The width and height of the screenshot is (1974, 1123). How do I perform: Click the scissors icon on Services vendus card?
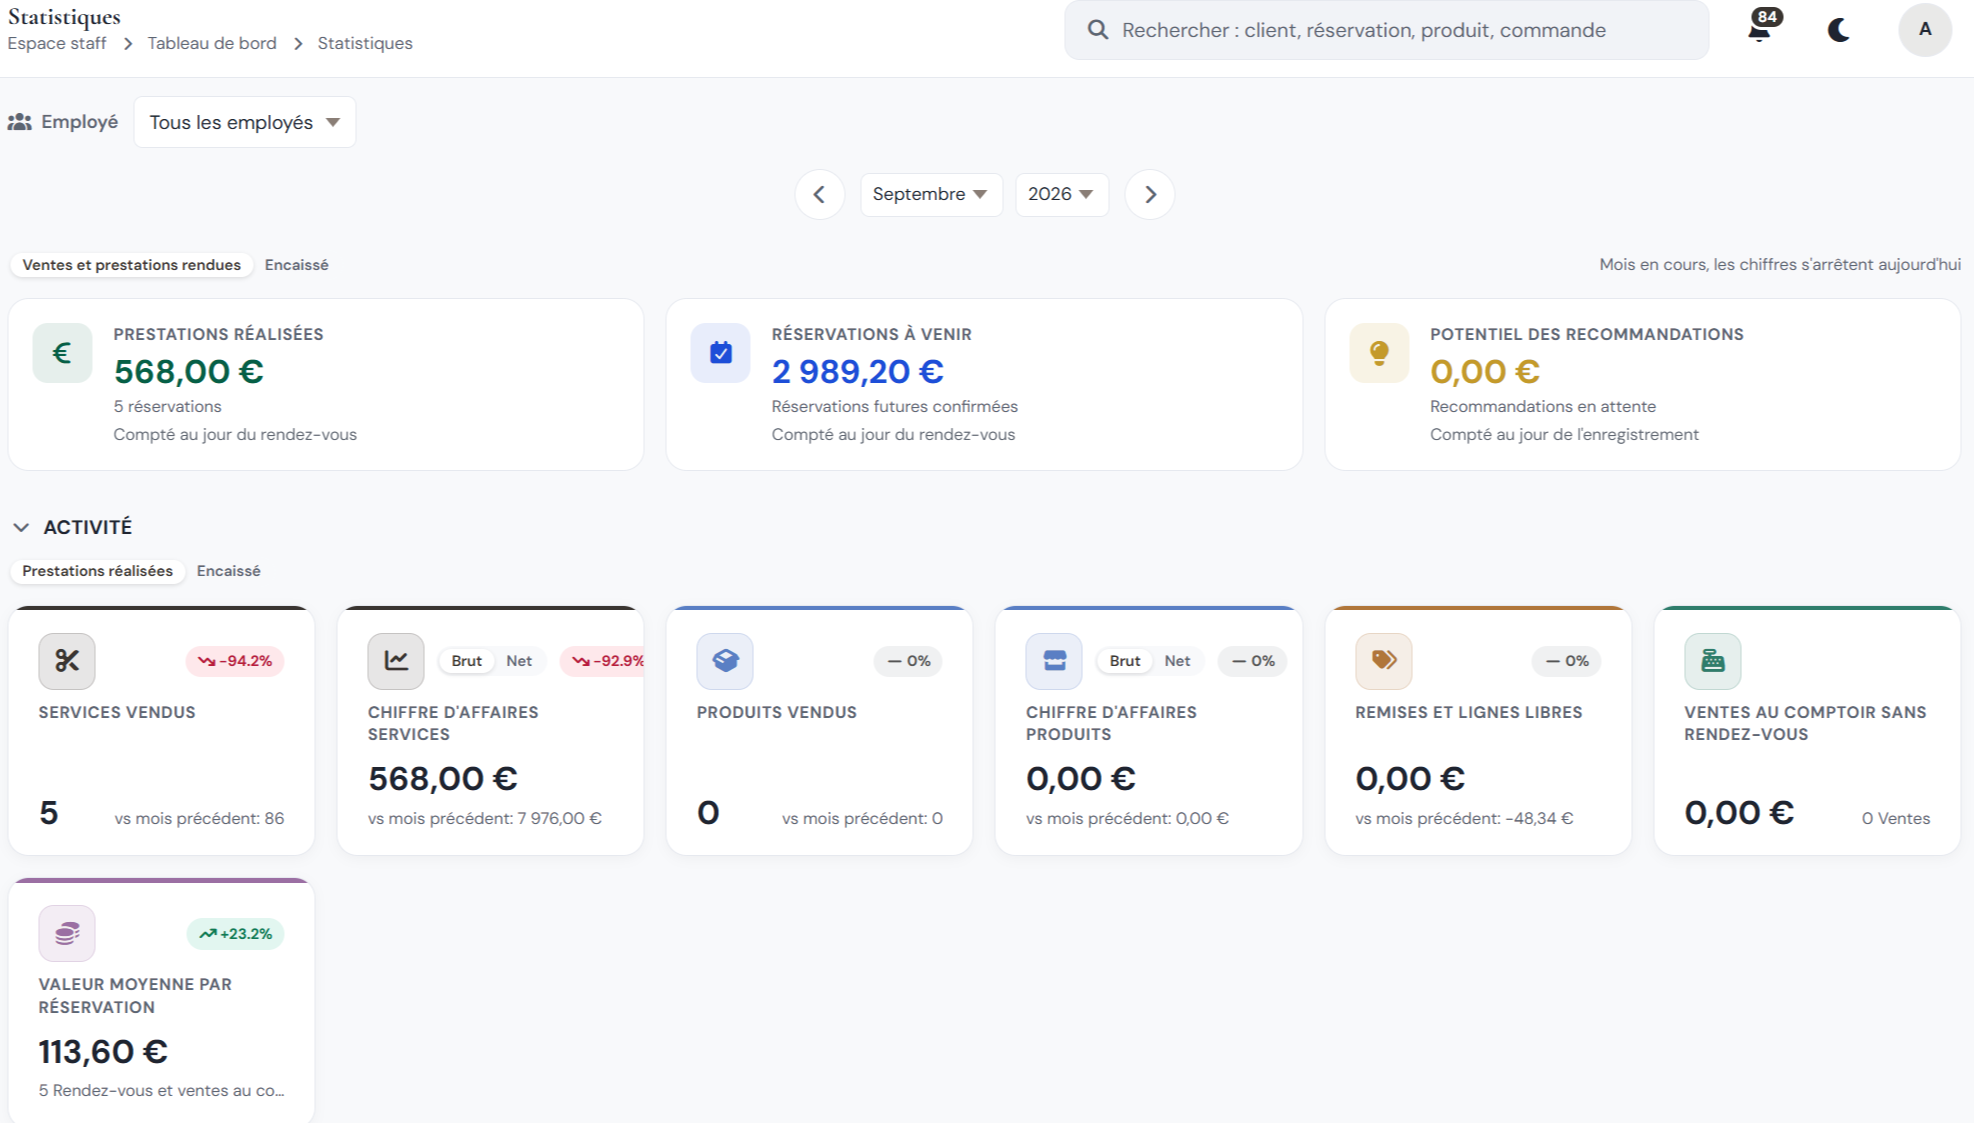point(67,661)
